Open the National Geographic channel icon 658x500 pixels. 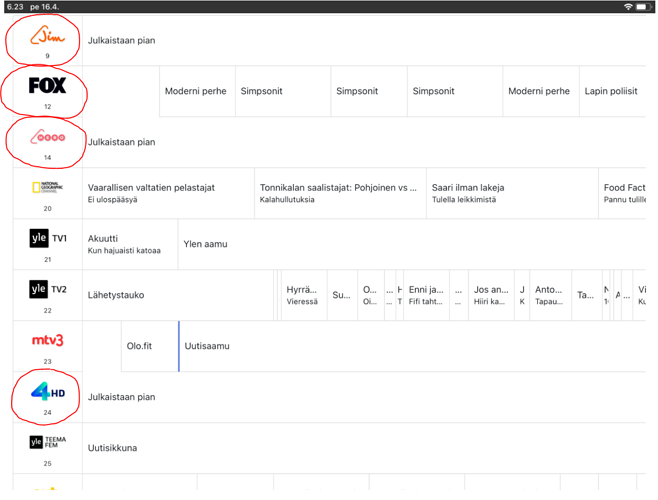47,188
